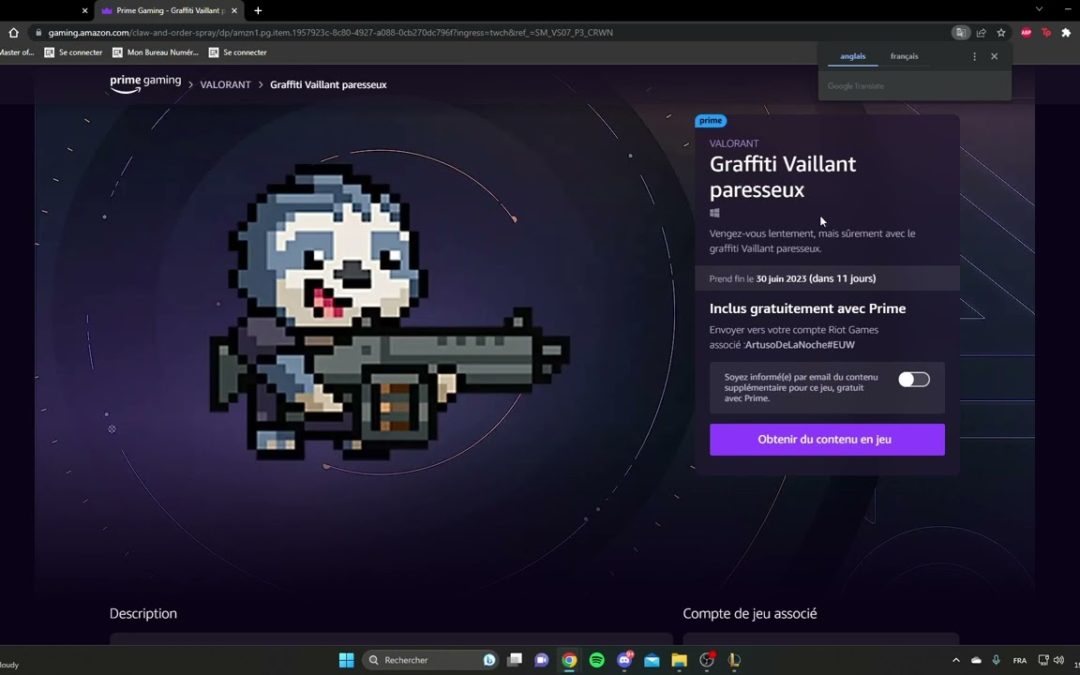Image resolution: width=1080 pixels, height=675 pixels.
Task: Open Mon Bureau Numérique bookmark
Action: tap(156, 52)
